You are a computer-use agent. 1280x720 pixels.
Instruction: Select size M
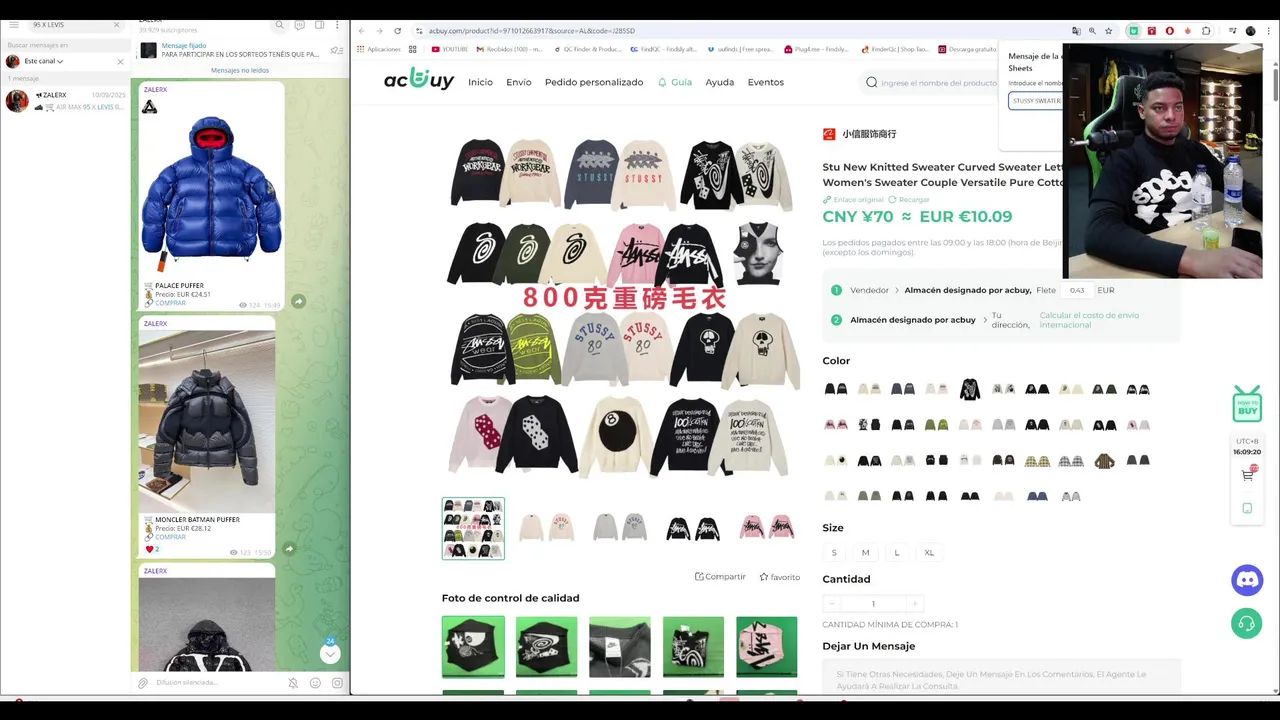point(865,552)
